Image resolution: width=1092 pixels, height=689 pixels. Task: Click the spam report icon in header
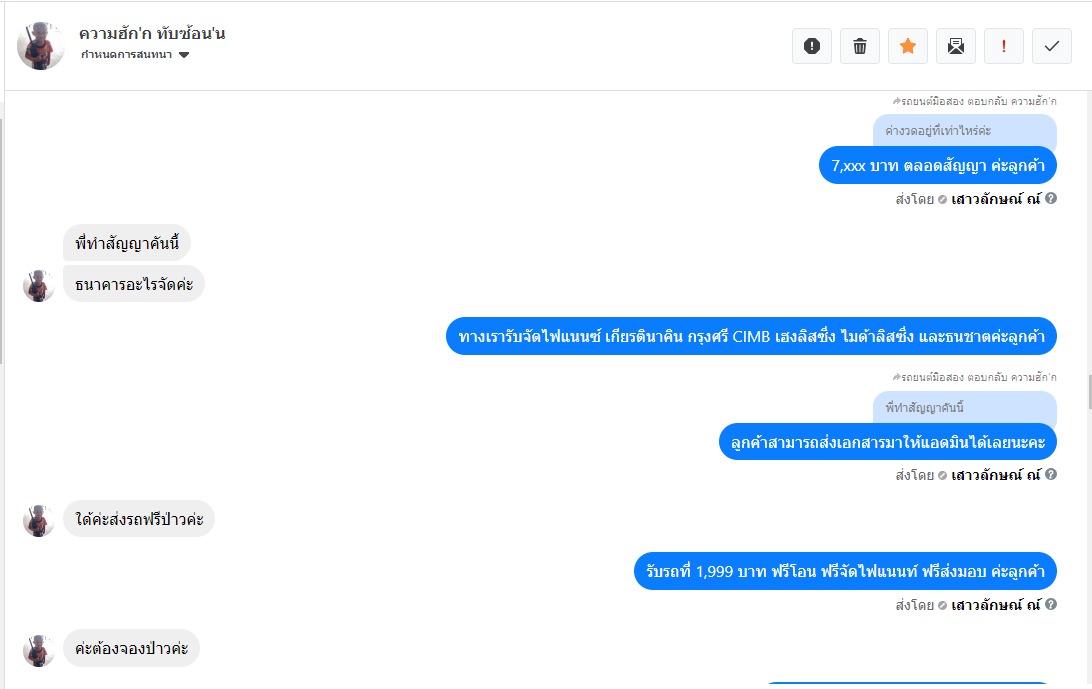click(811, 46)
